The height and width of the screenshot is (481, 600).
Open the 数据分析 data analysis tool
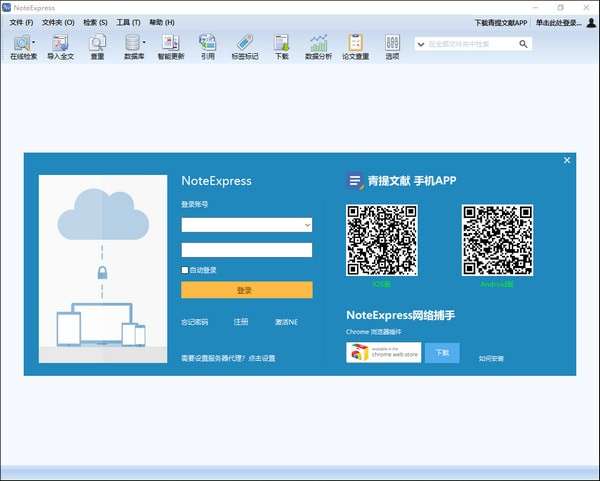[x=318, y=44]
